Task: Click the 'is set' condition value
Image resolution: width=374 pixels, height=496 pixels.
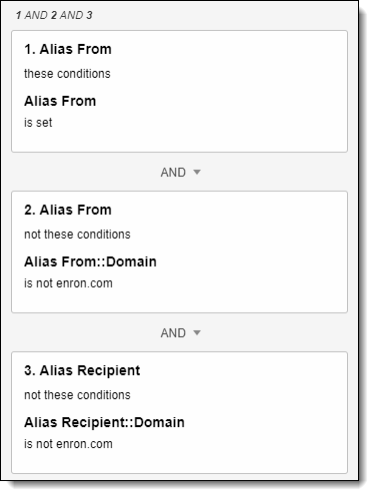Action: [38, 123]
